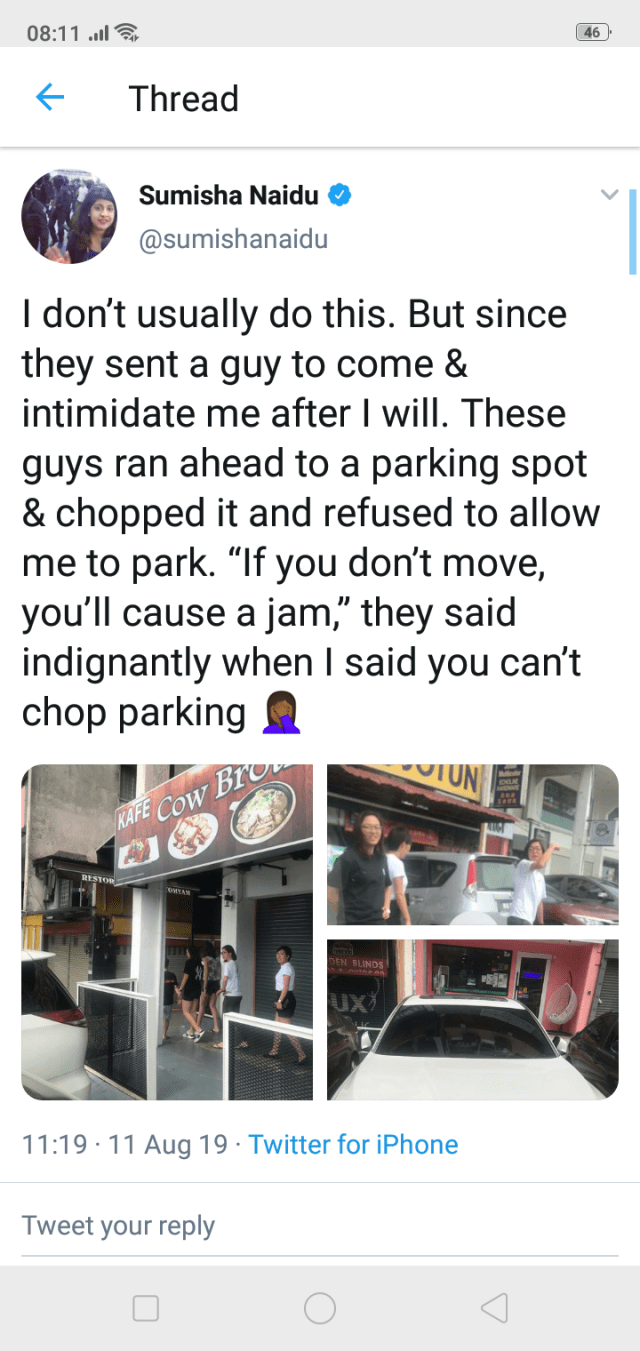Tap the battery indicator in status bar
The height and width of the screenshot is (1351, 640).
pos(593,32)
